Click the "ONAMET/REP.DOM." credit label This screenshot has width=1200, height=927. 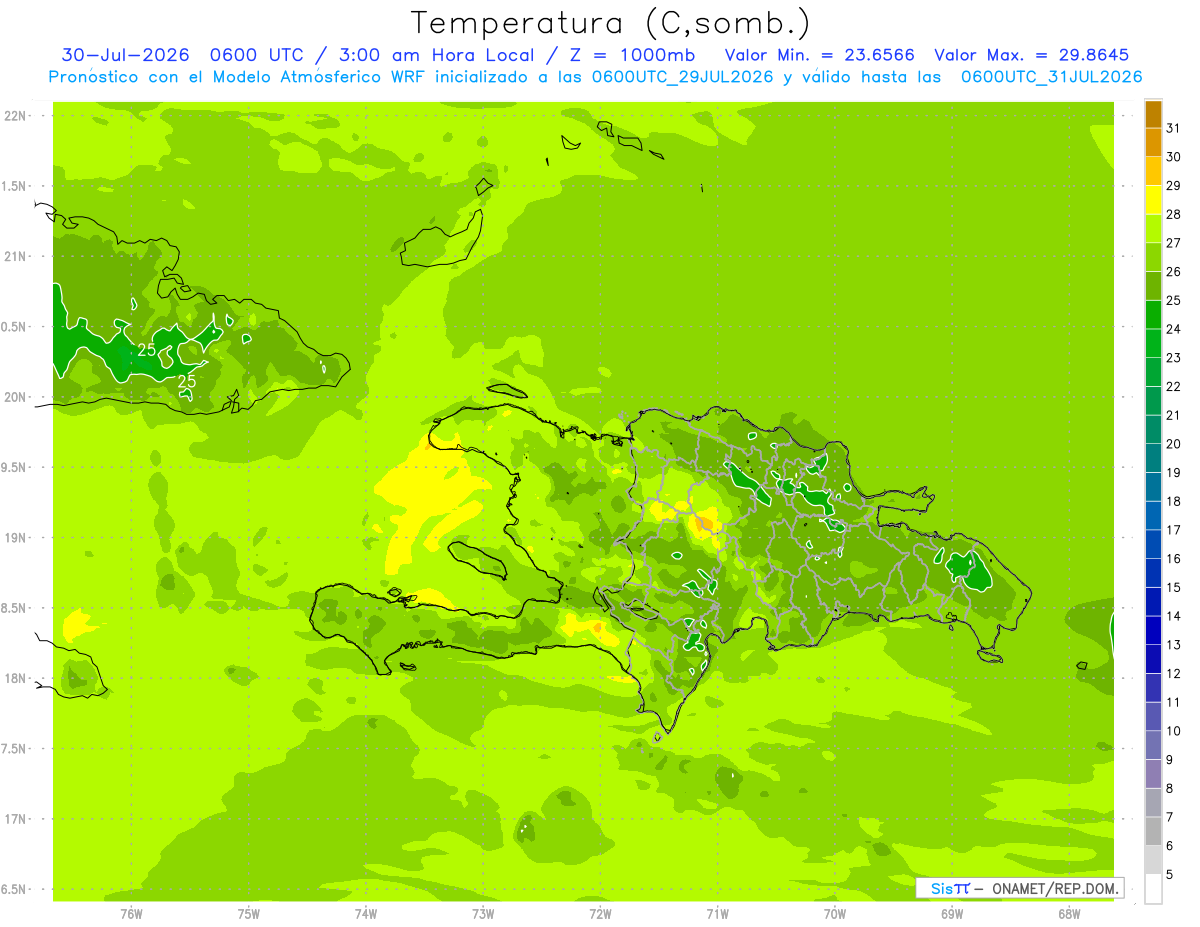(1056, 888)
